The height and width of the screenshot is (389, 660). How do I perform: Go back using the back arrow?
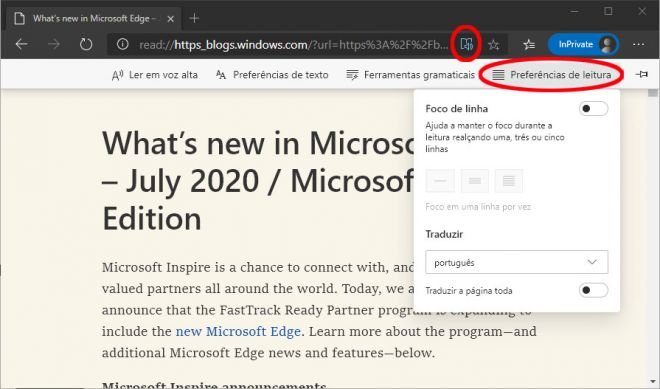pyautogui.click(x=21, y=44)
